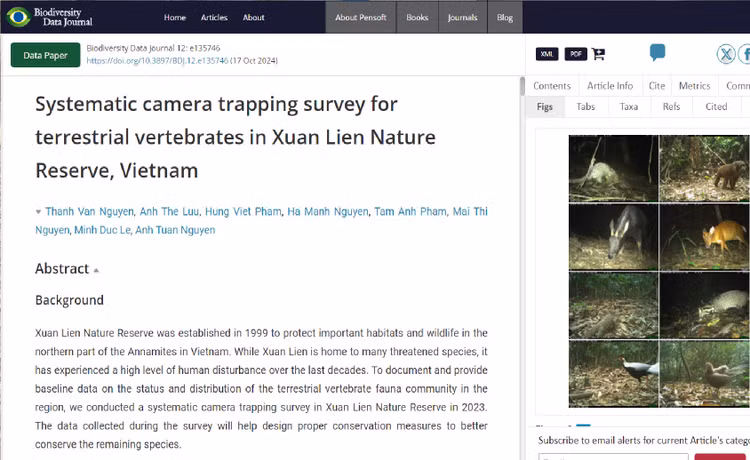The height and width of the screenshot is (460, 750).
Task: Open the Articles menu in navbar
Action: (x=214, y=17)
